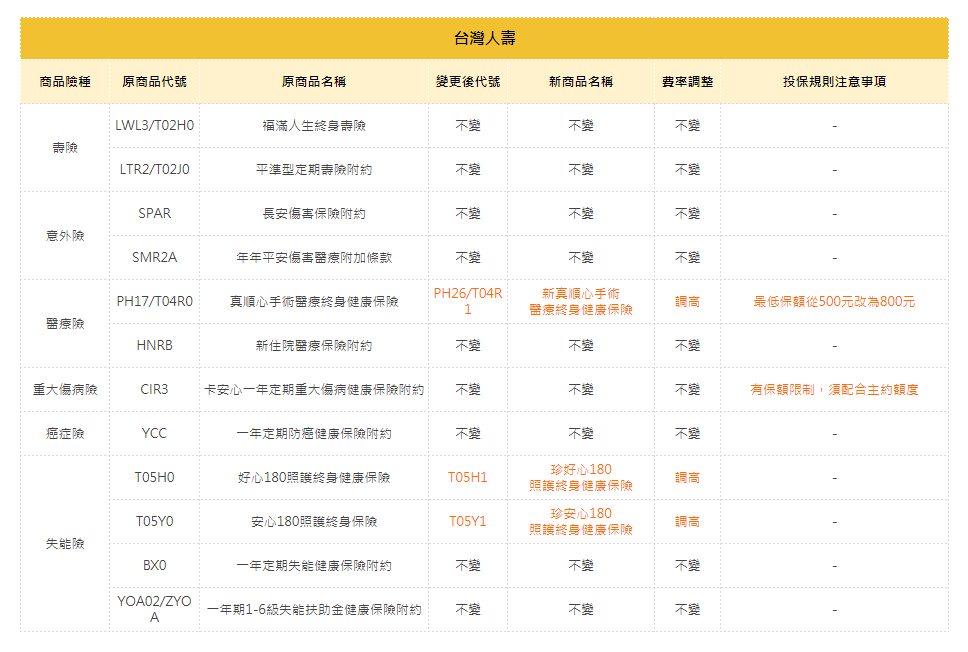968x652 pixels.
Task: Click 調高 in the T05H0 row
Action: [x=687, y=477]
